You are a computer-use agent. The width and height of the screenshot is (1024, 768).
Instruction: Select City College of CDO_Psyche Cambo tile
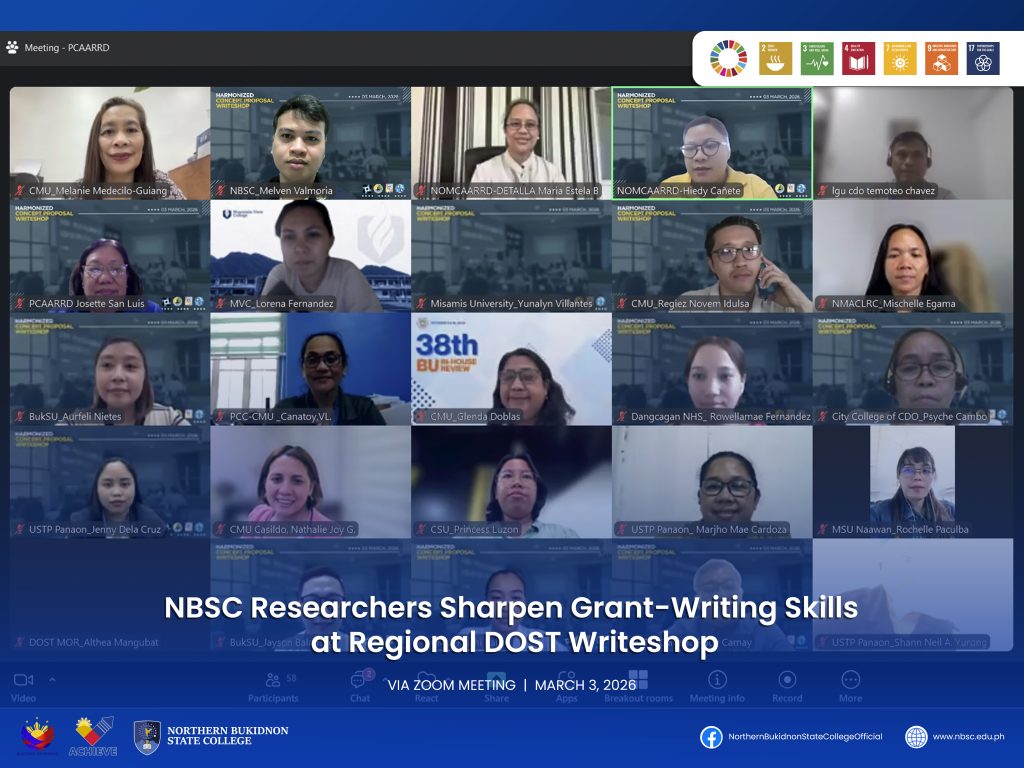coord(913,369)
